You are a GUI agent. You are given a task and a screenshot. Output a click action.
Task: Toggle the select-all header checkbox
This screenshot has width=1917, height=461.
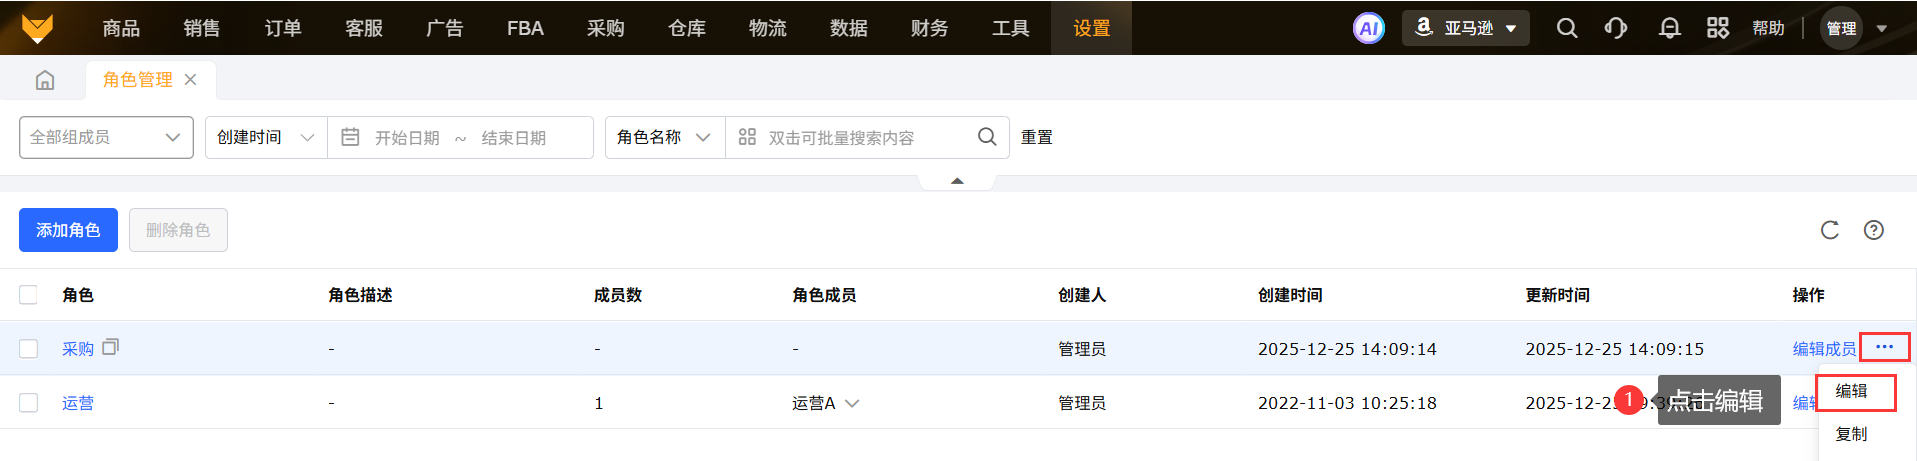click(29, 294)
